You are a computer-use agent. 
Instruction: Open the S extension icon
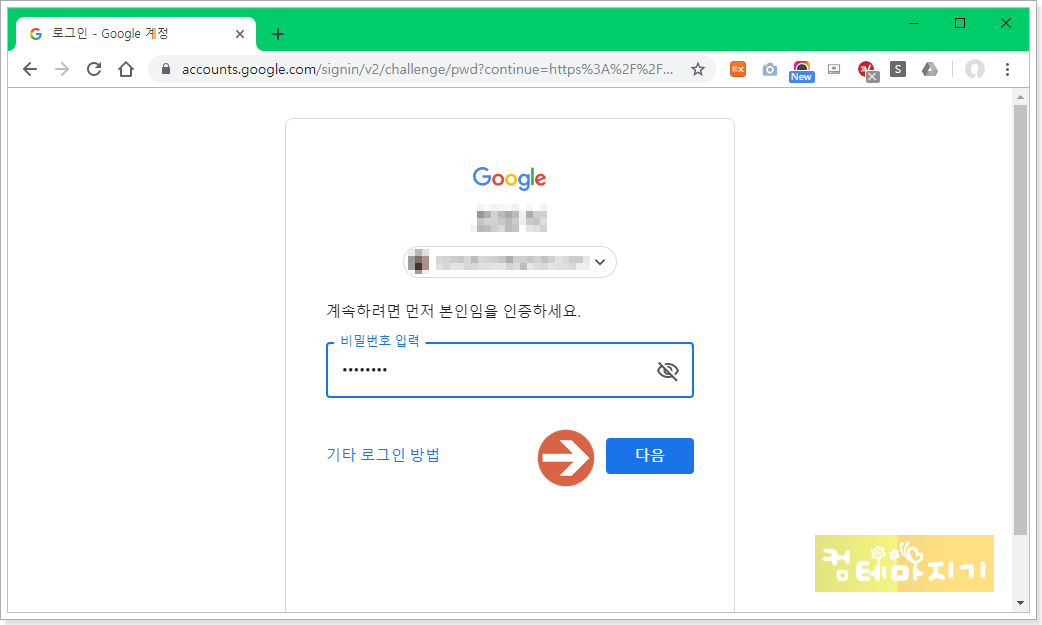(898, 69)
